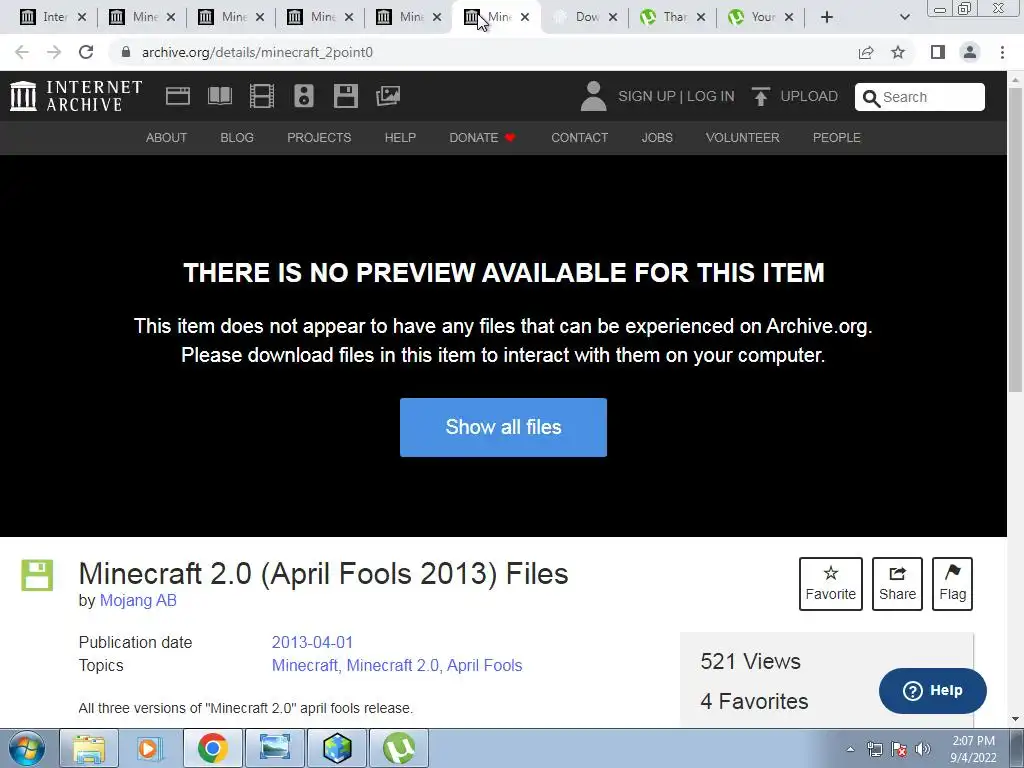Image resolution: width=1024 pixels, height=768 pixels.
Task: Open the Internet Archive home logo
Action: click(76, 96)
